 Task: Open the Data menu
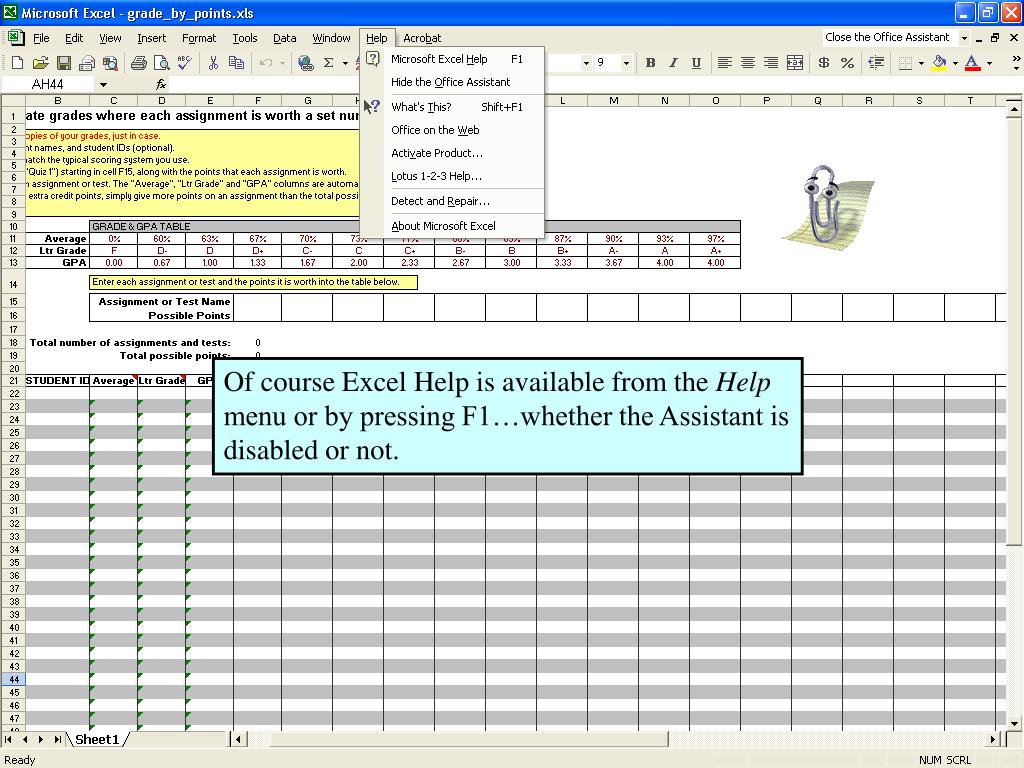pyautogui.click(x=284, y=38)
